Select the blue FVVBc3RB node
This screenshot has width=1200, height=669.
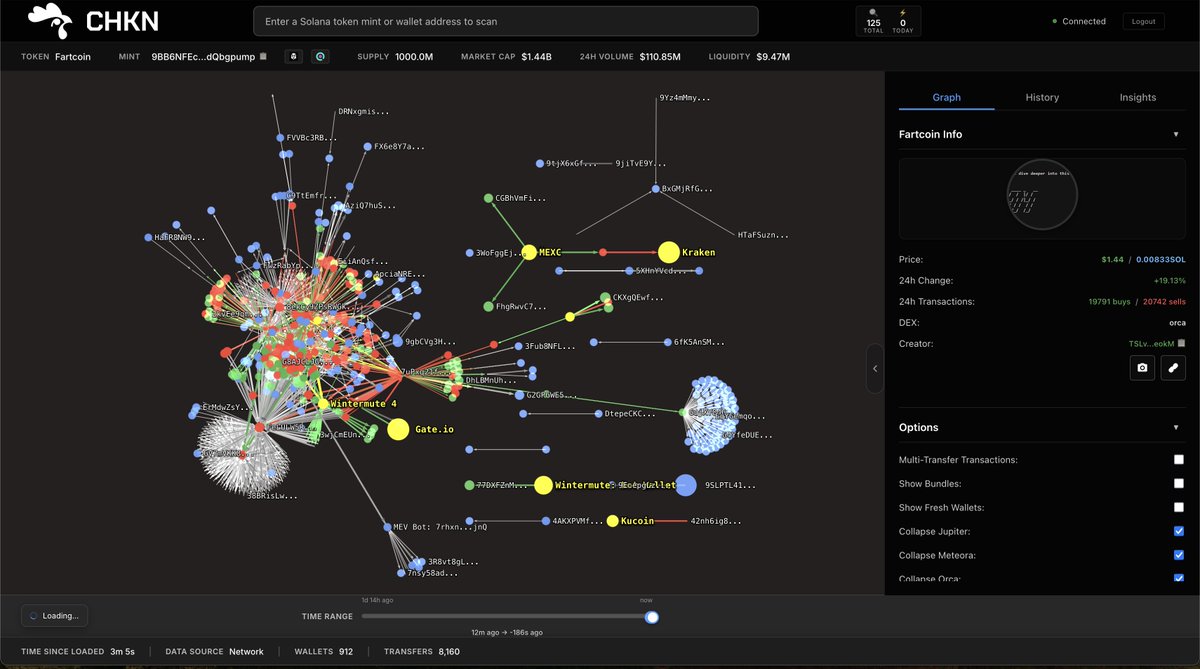pos(280,137)
